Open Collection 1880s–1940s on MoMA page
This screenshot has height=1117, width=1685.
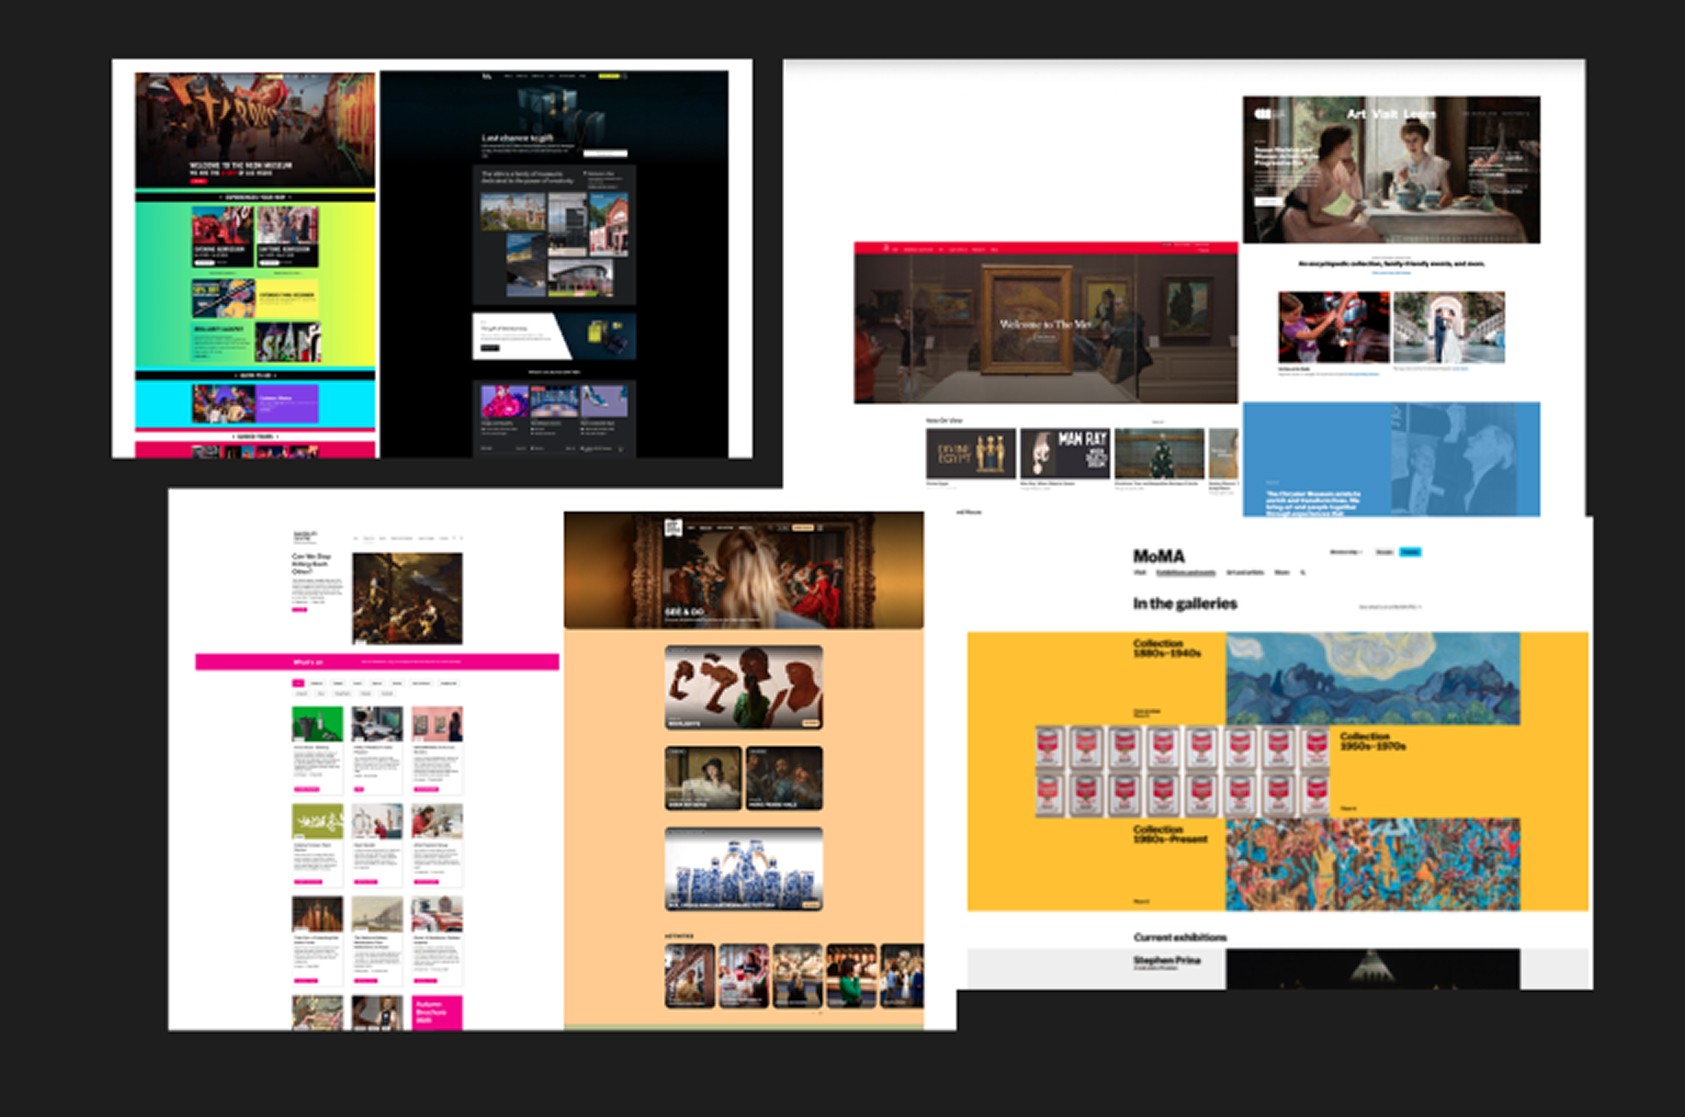tap(1167, 648)
